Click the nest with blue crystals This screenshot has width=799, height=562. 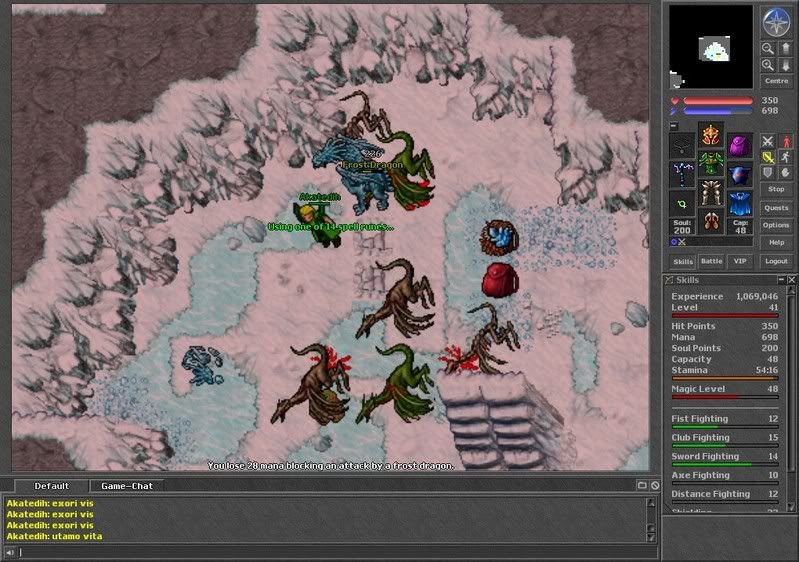[499, 237]
